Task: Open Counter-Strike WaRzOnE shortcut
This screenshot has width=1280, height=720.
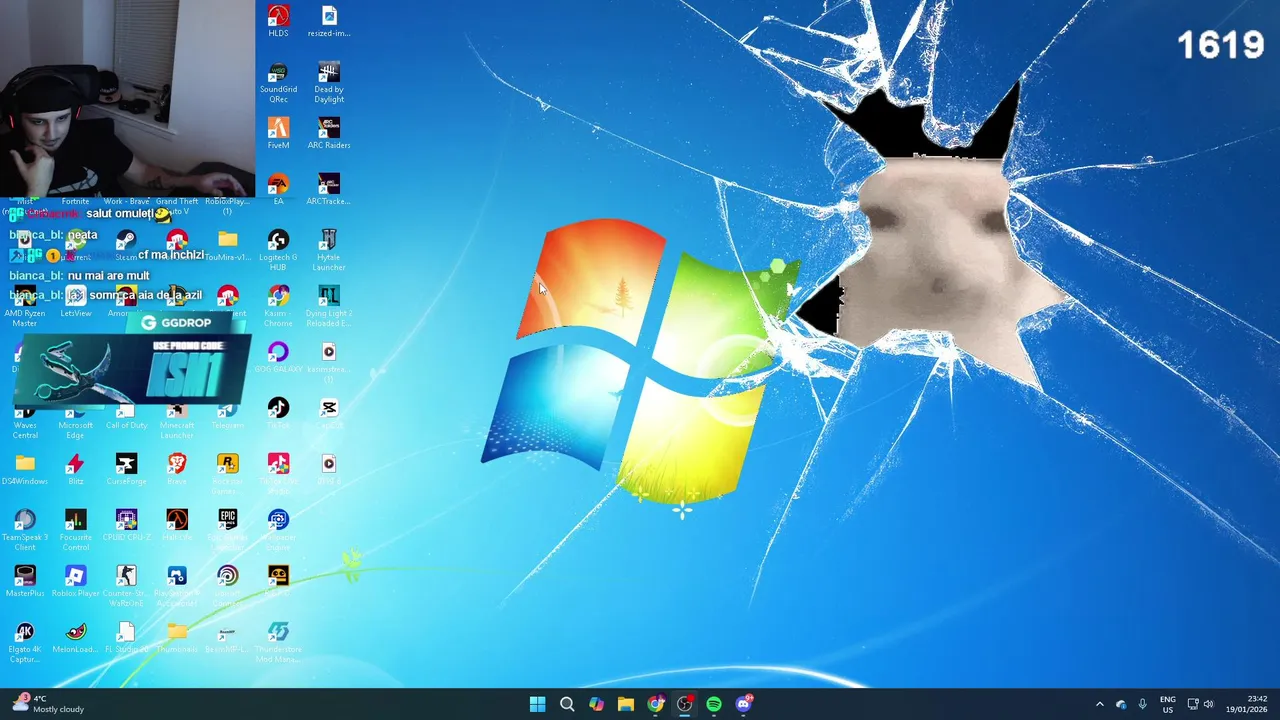Action: (126, 586)
